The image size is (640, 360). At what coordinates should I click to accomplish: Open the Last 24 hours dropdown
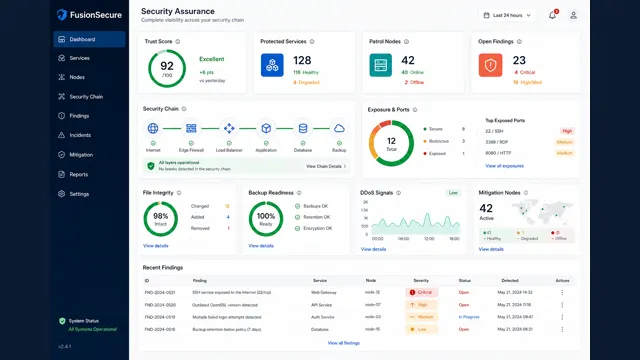[x=507, y=15]
